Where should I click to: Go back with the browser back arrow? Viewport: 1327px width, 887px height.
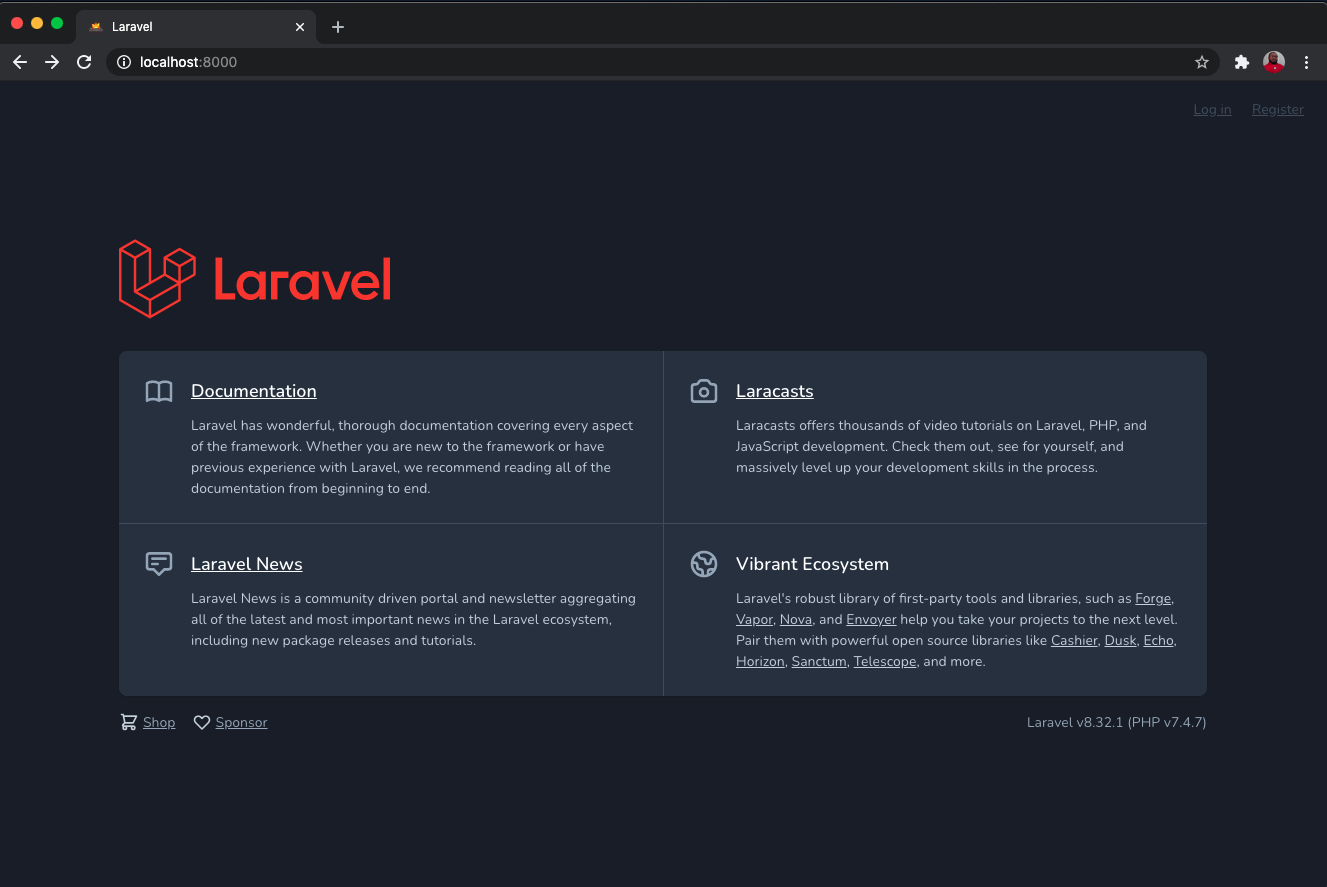tap(20, 62)
